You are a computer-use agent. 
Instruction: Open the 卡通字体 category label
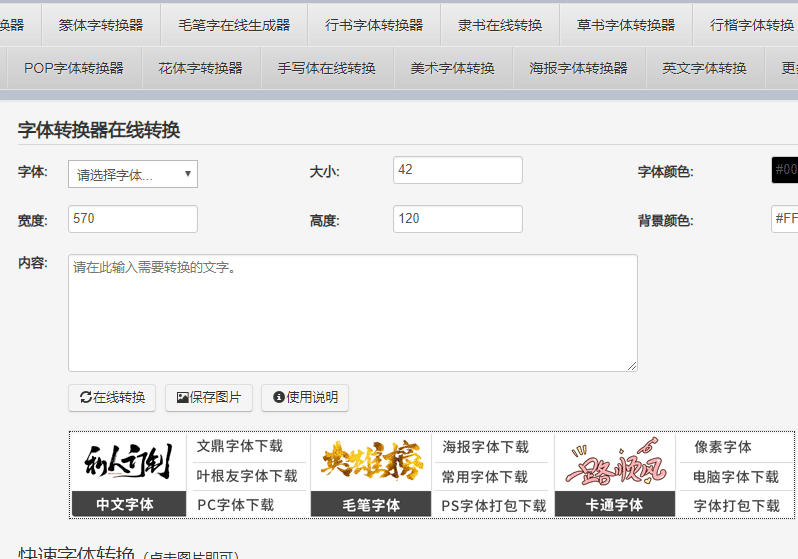[x=615, y=505]
